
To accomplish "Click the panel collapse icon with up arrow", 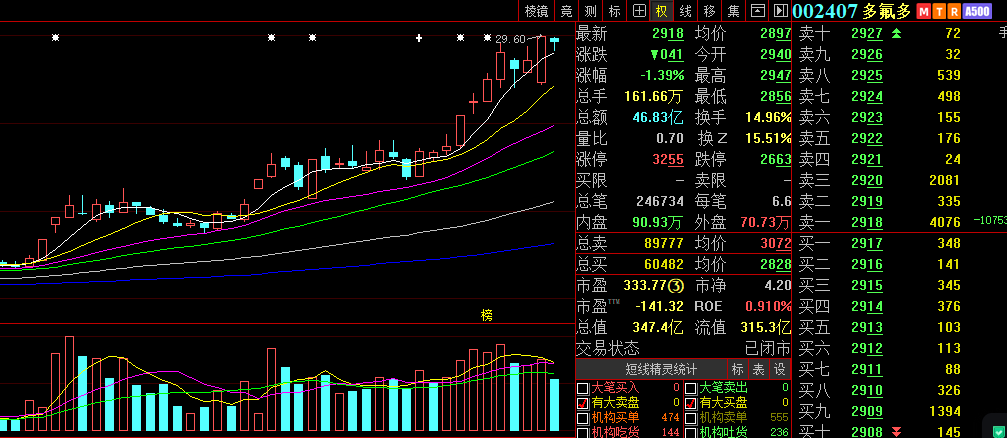I will 758,11.
